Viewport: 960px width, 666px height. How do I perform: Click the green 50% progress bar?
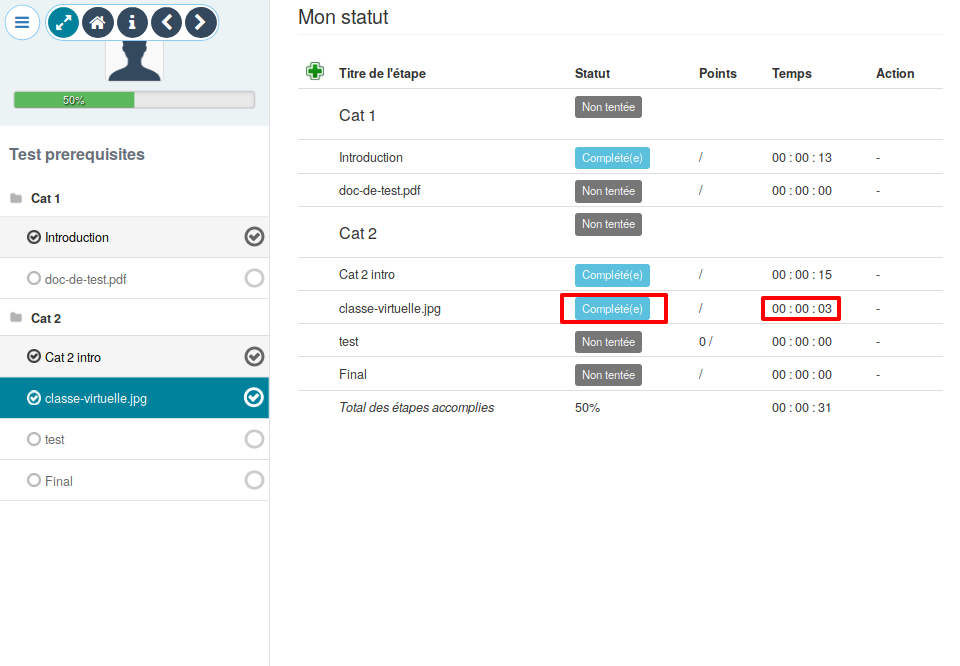click(75, 99)
